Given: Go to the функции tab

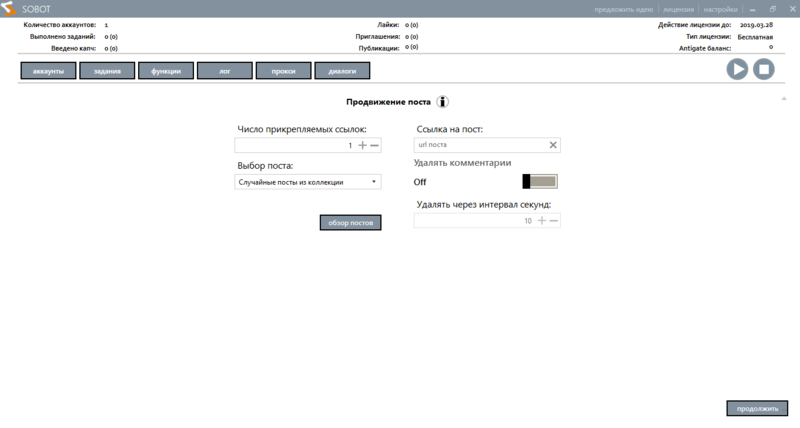Looking at the screenshot, I should [x=166, y=71].
